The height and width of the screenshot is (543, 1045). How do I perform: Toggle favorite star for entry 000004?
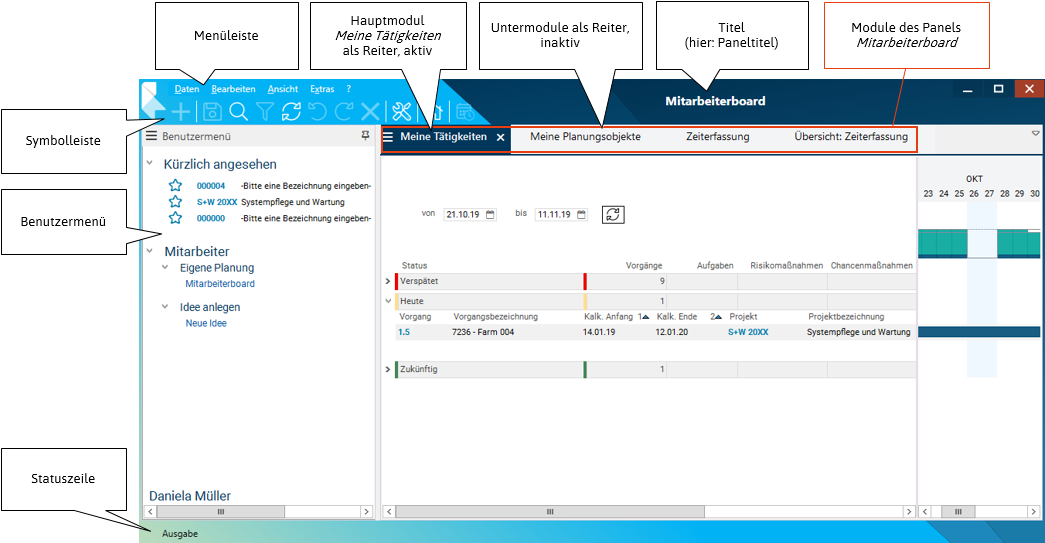pyautogui.click(x=176, y=186)
